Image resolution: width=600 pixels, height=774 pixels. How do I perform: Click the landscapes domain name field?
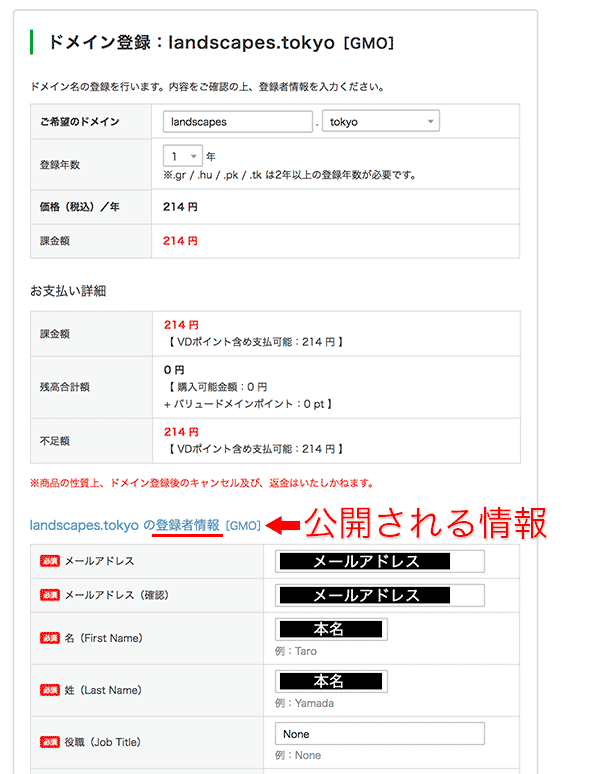tap(237, 121)
